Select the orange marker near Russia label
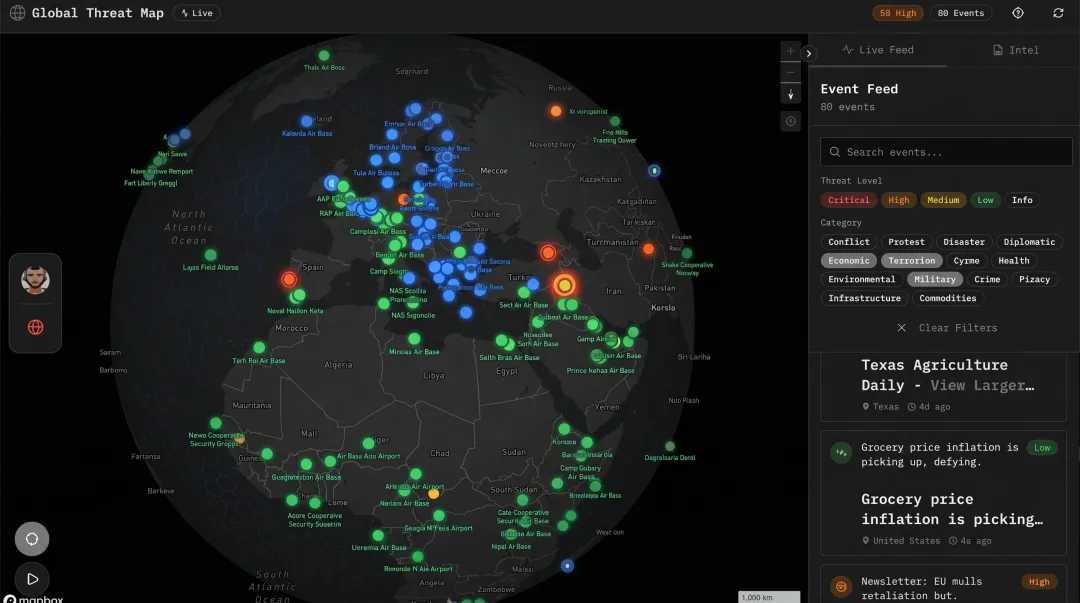This screenshot has width=1080, height=603. (556, 111)
